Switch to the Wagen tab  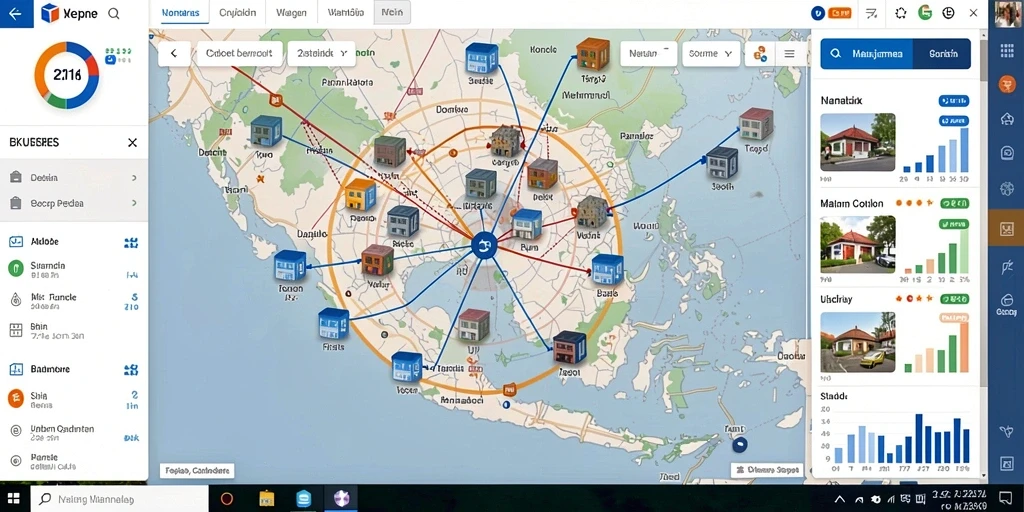[x=291, y=12]
